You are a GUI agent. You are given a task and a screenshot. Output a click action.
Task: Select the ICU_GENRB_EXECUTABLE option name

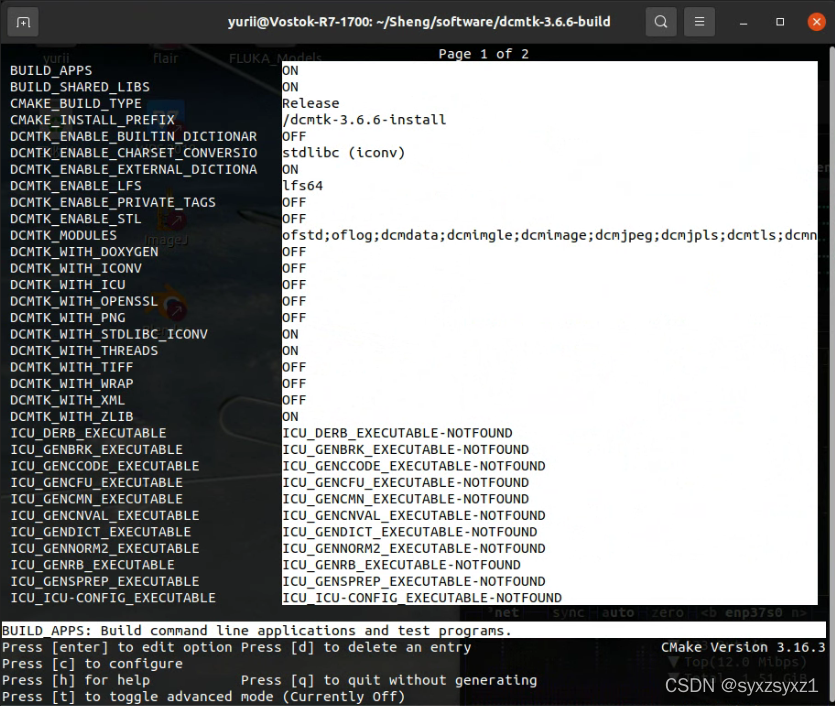[92, 565]
